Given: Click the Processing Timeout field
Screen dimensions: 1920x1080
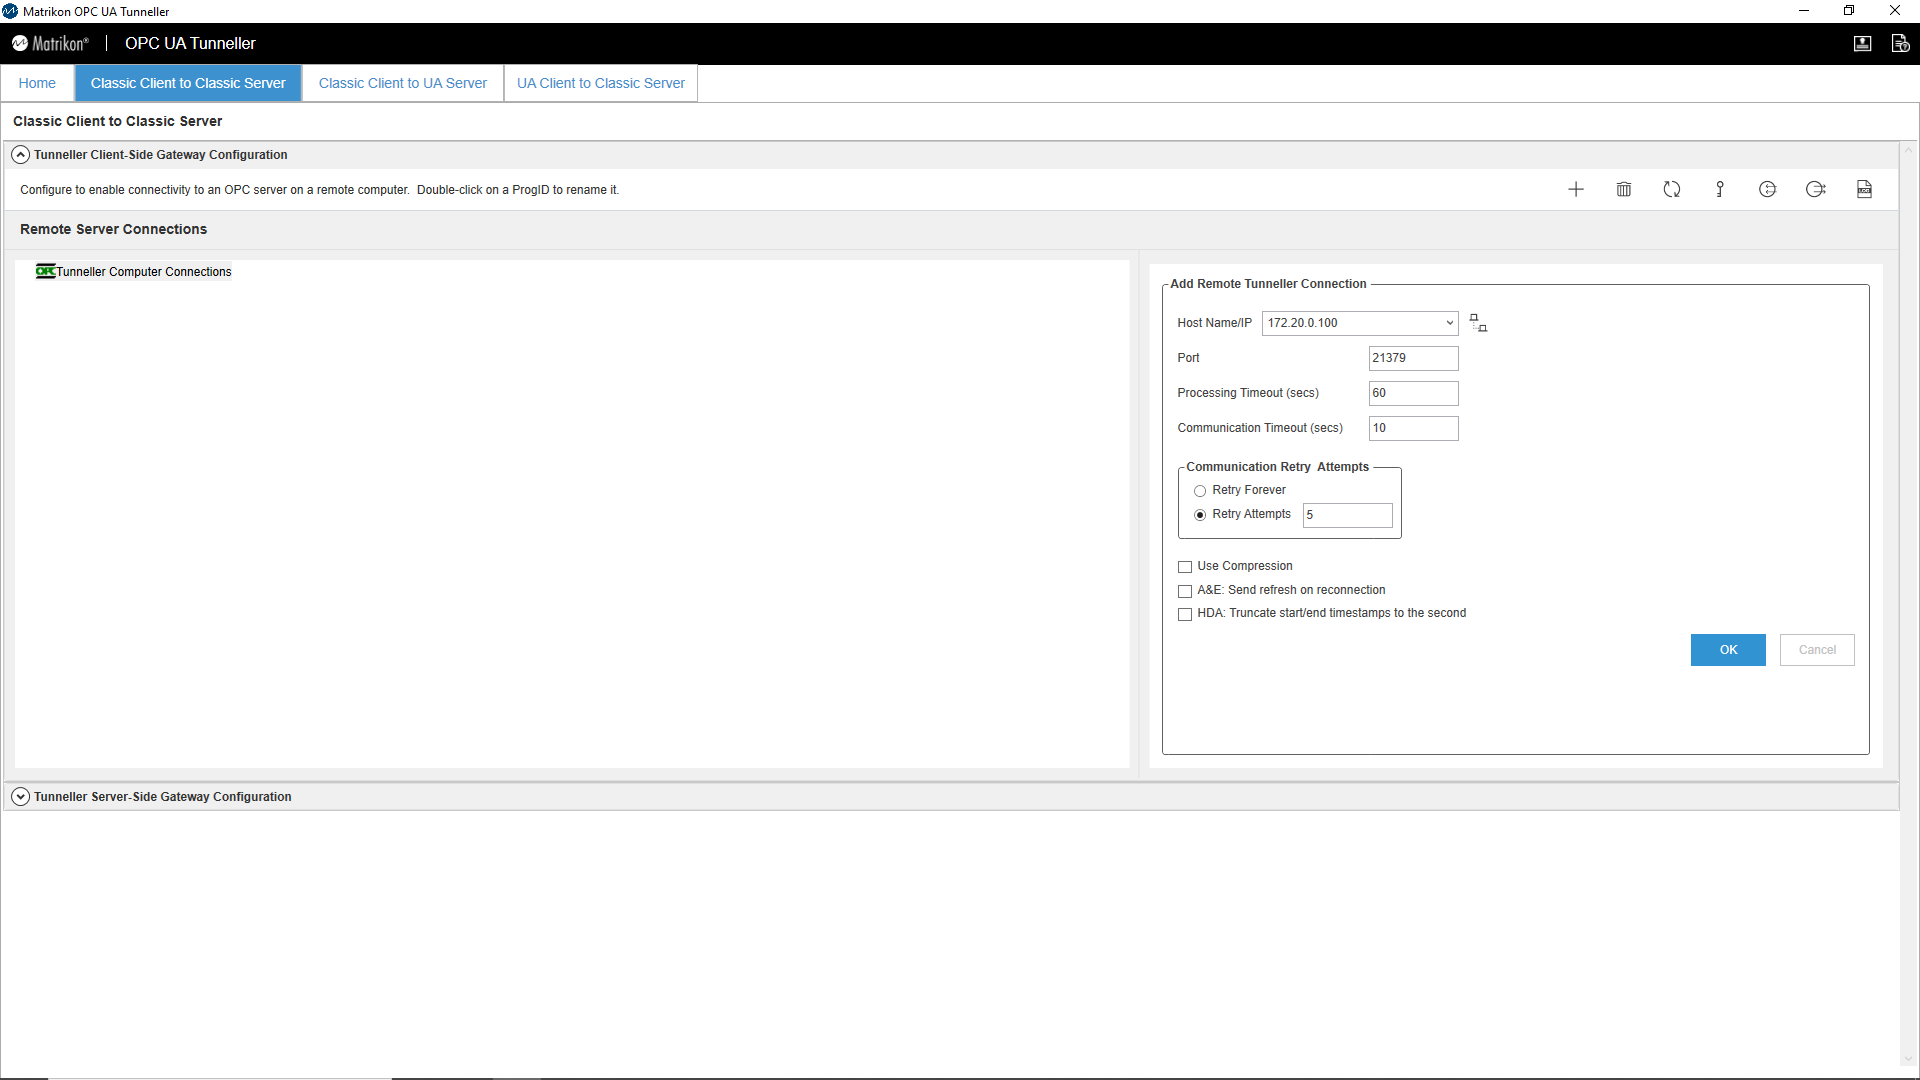Looking at the screenshot, I should (x=1413, y=393).
